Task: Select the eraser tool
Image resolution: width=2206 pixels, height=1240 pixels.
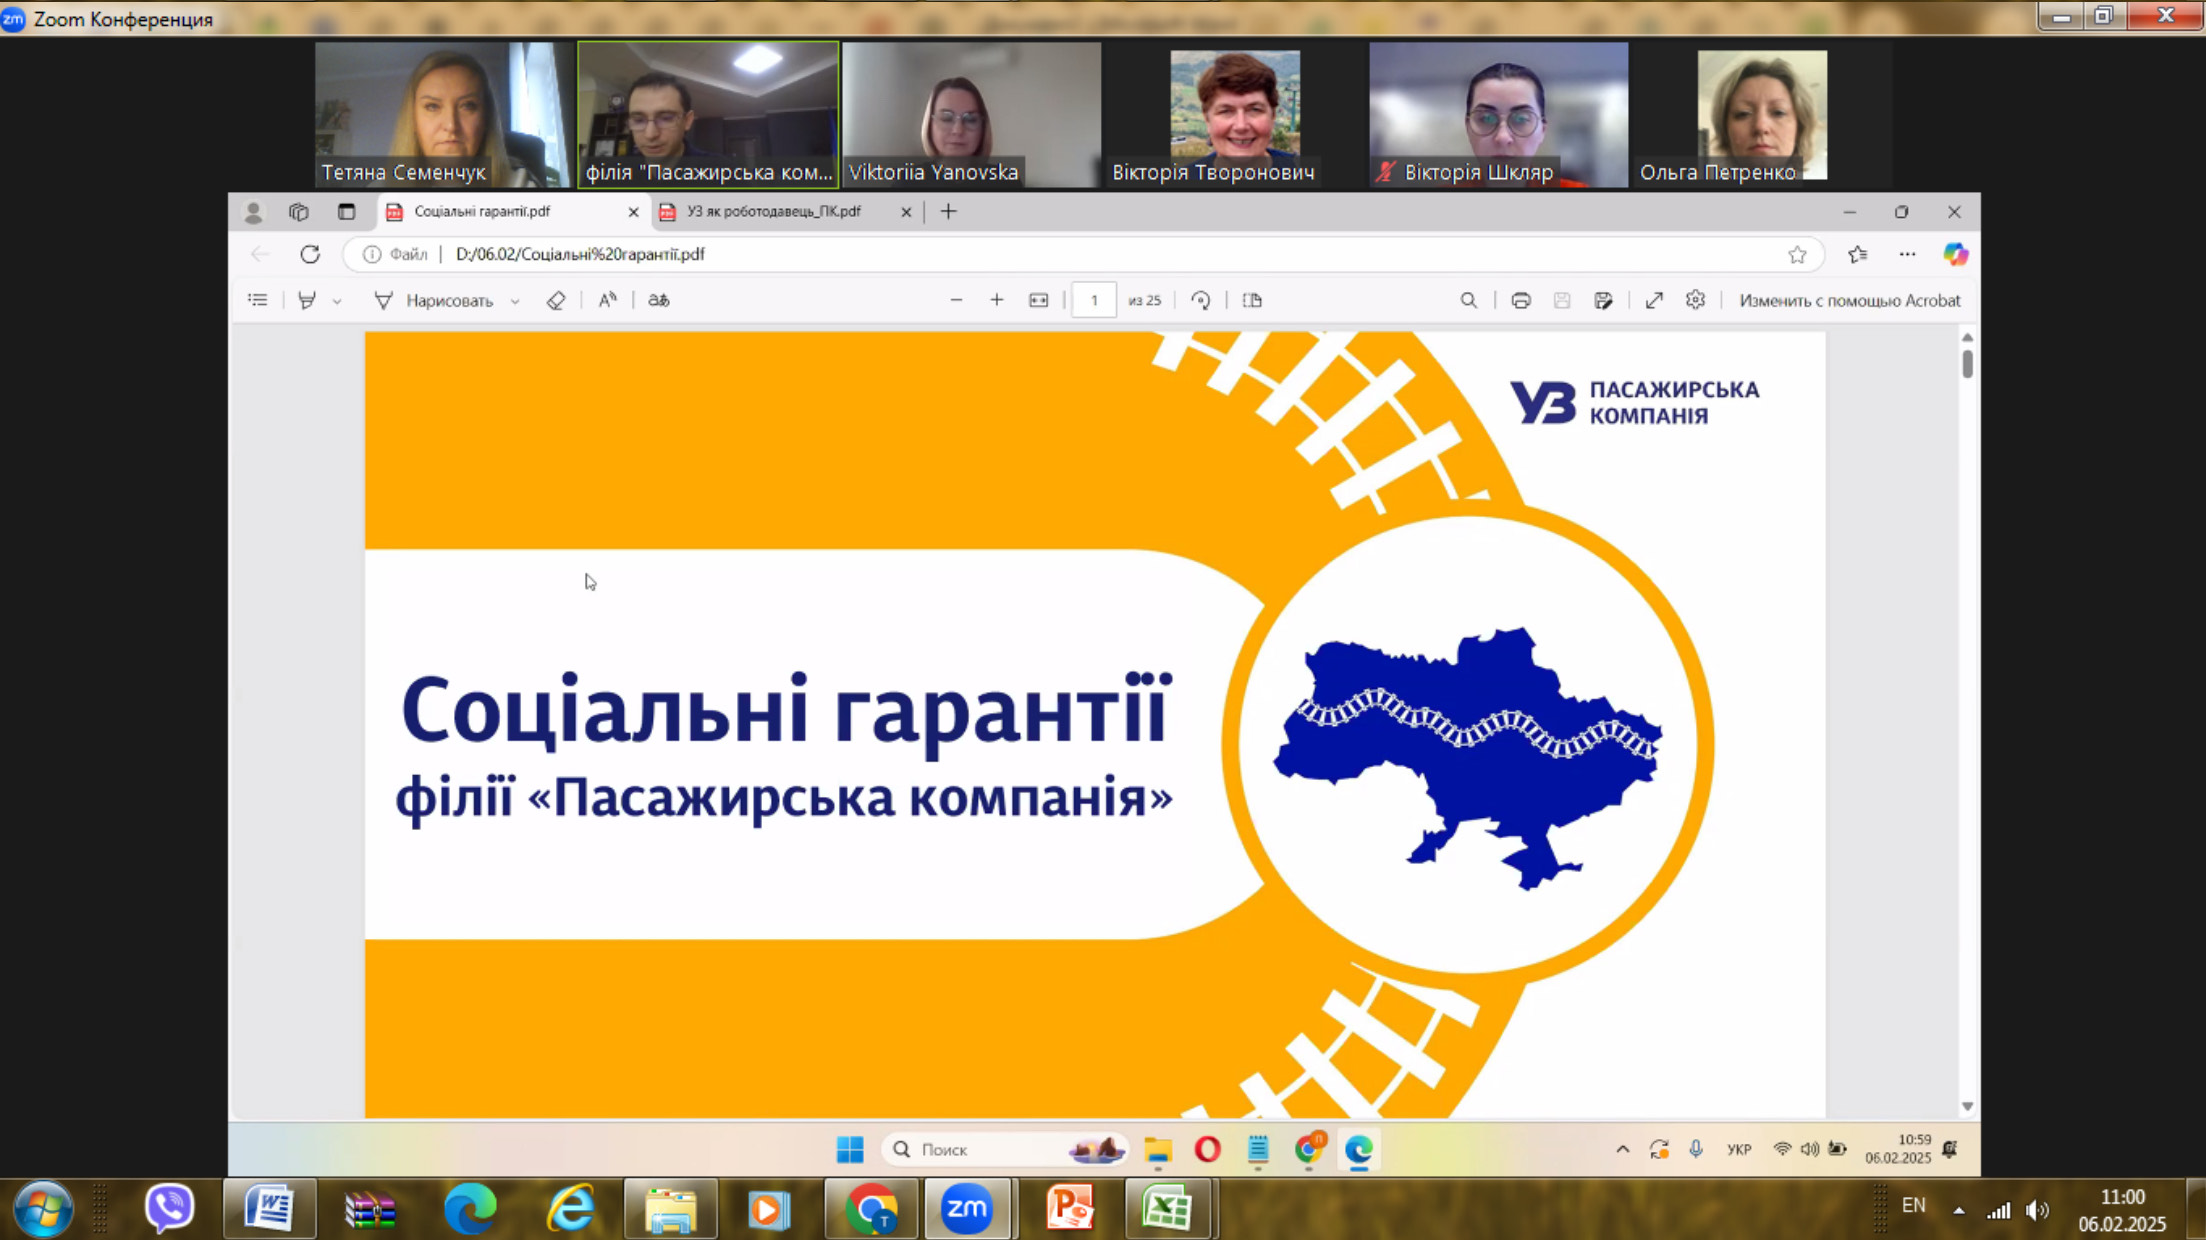Action: (x=556, y=300)
